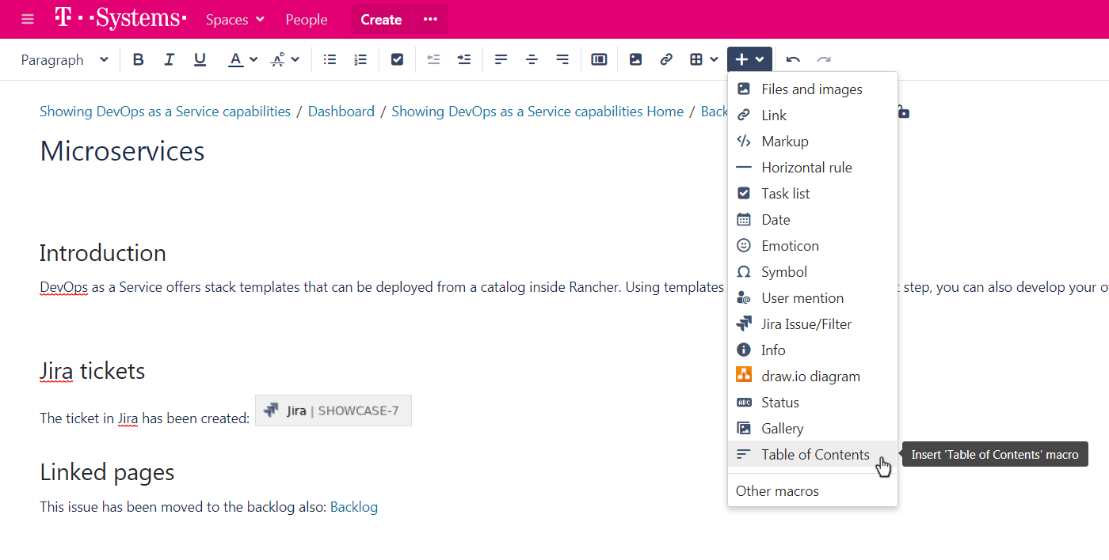The height and width of the screenshot is (560, 1109).
Task: Open the hamburger menu beside T-Systems logo
Action: tap(28, 19)
